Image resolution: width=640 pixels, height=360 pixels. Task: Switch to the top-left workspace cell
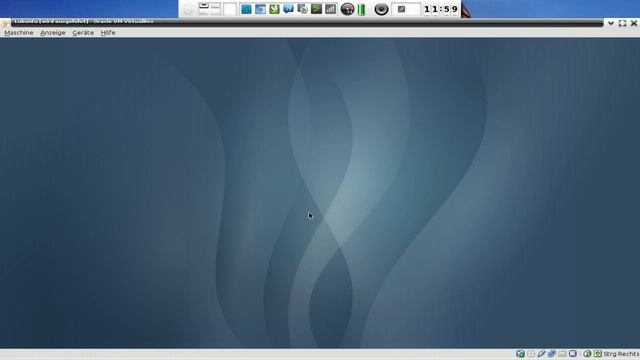click(x=204, y=6)
